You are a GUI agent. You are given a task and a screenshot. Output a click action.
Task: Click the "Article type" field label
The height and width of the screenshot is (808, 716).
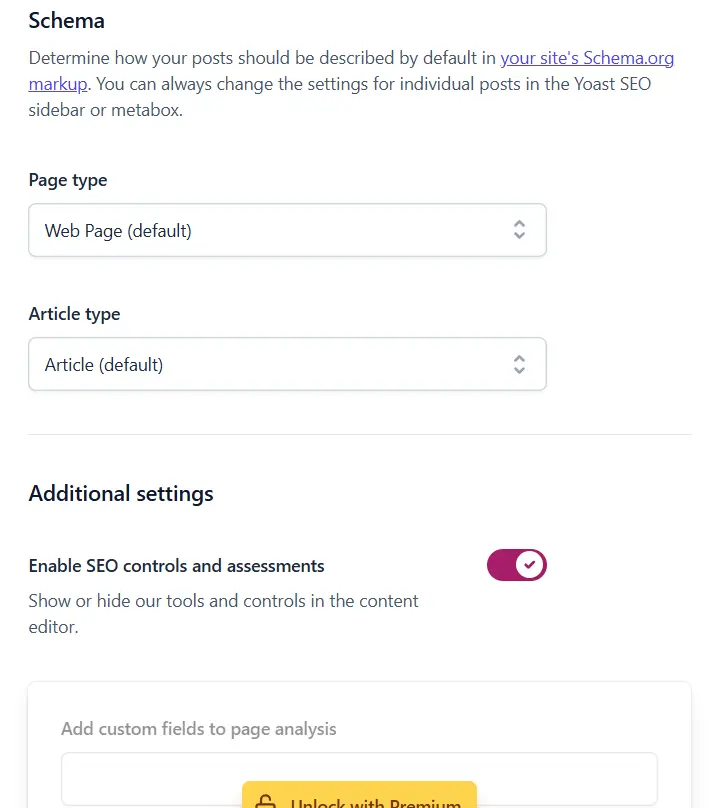[74, 314]
